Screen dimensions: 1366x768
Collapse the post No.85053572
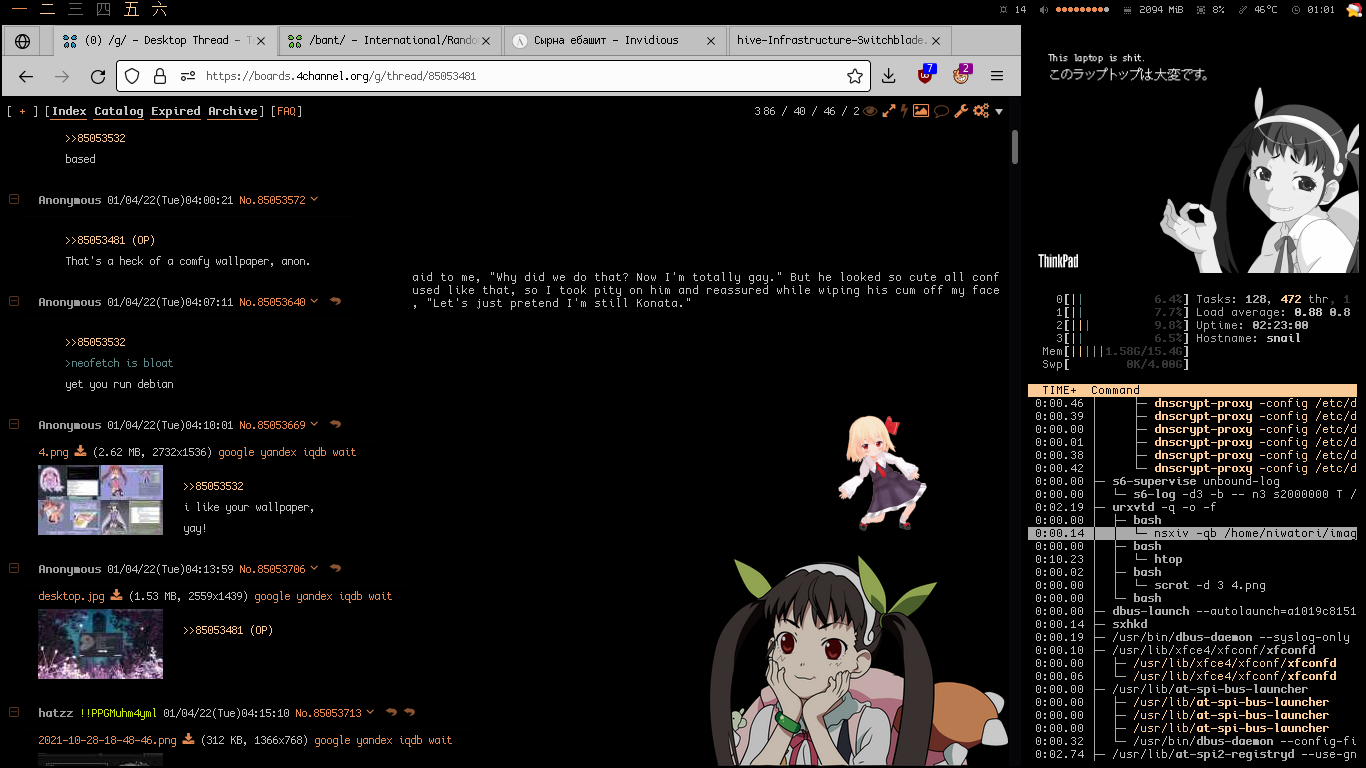tap(14, 199)
